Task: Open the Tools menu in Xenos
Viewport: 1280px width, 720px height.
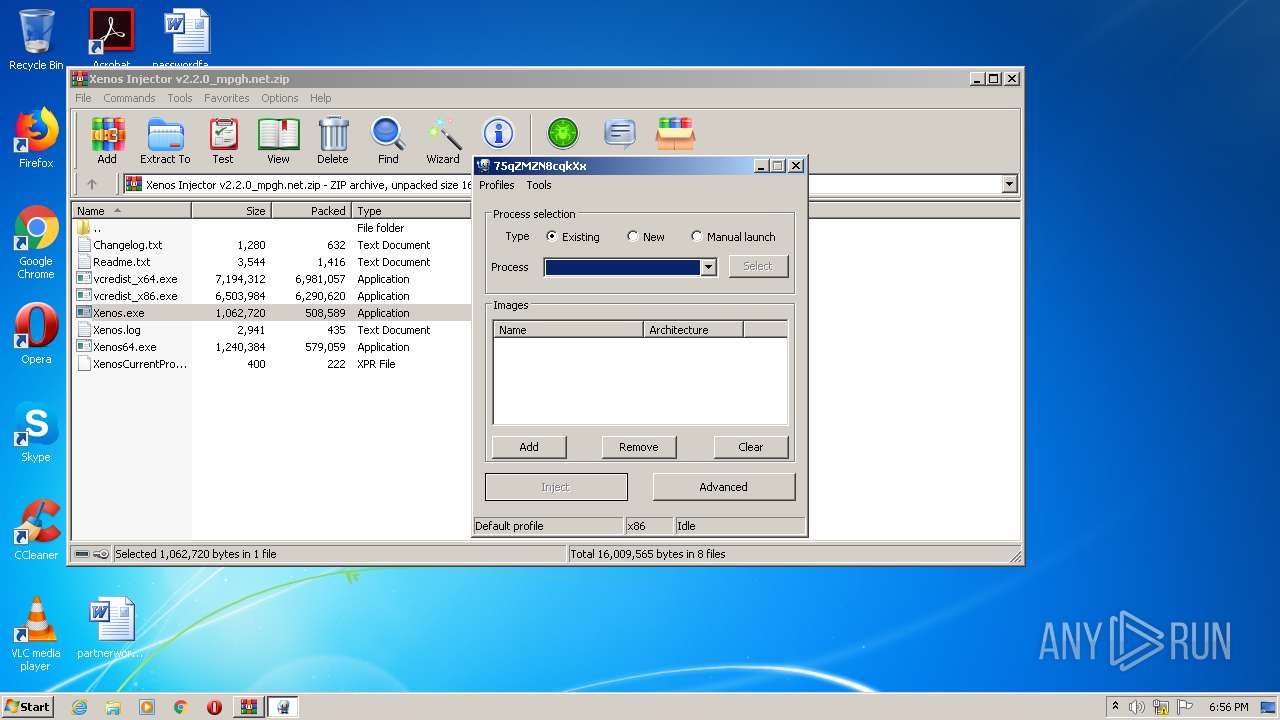Action: click(x=539, y=185)
